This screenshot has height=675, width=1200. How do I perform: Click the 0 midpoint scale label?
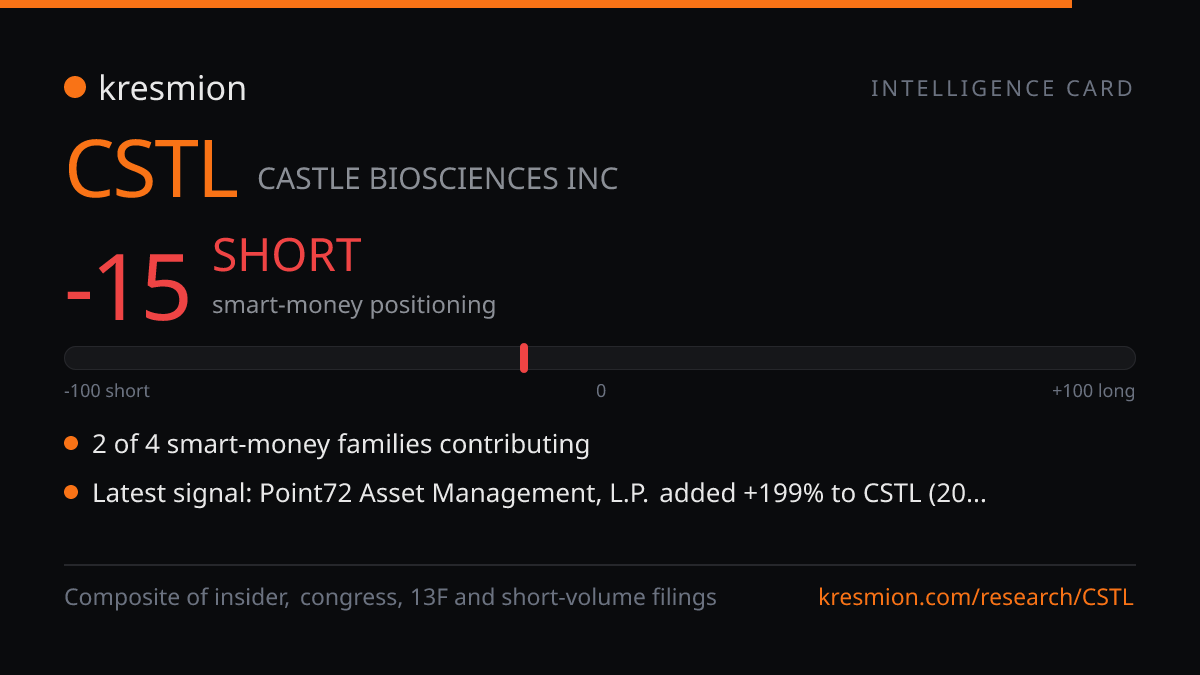(x=601, y=391)
